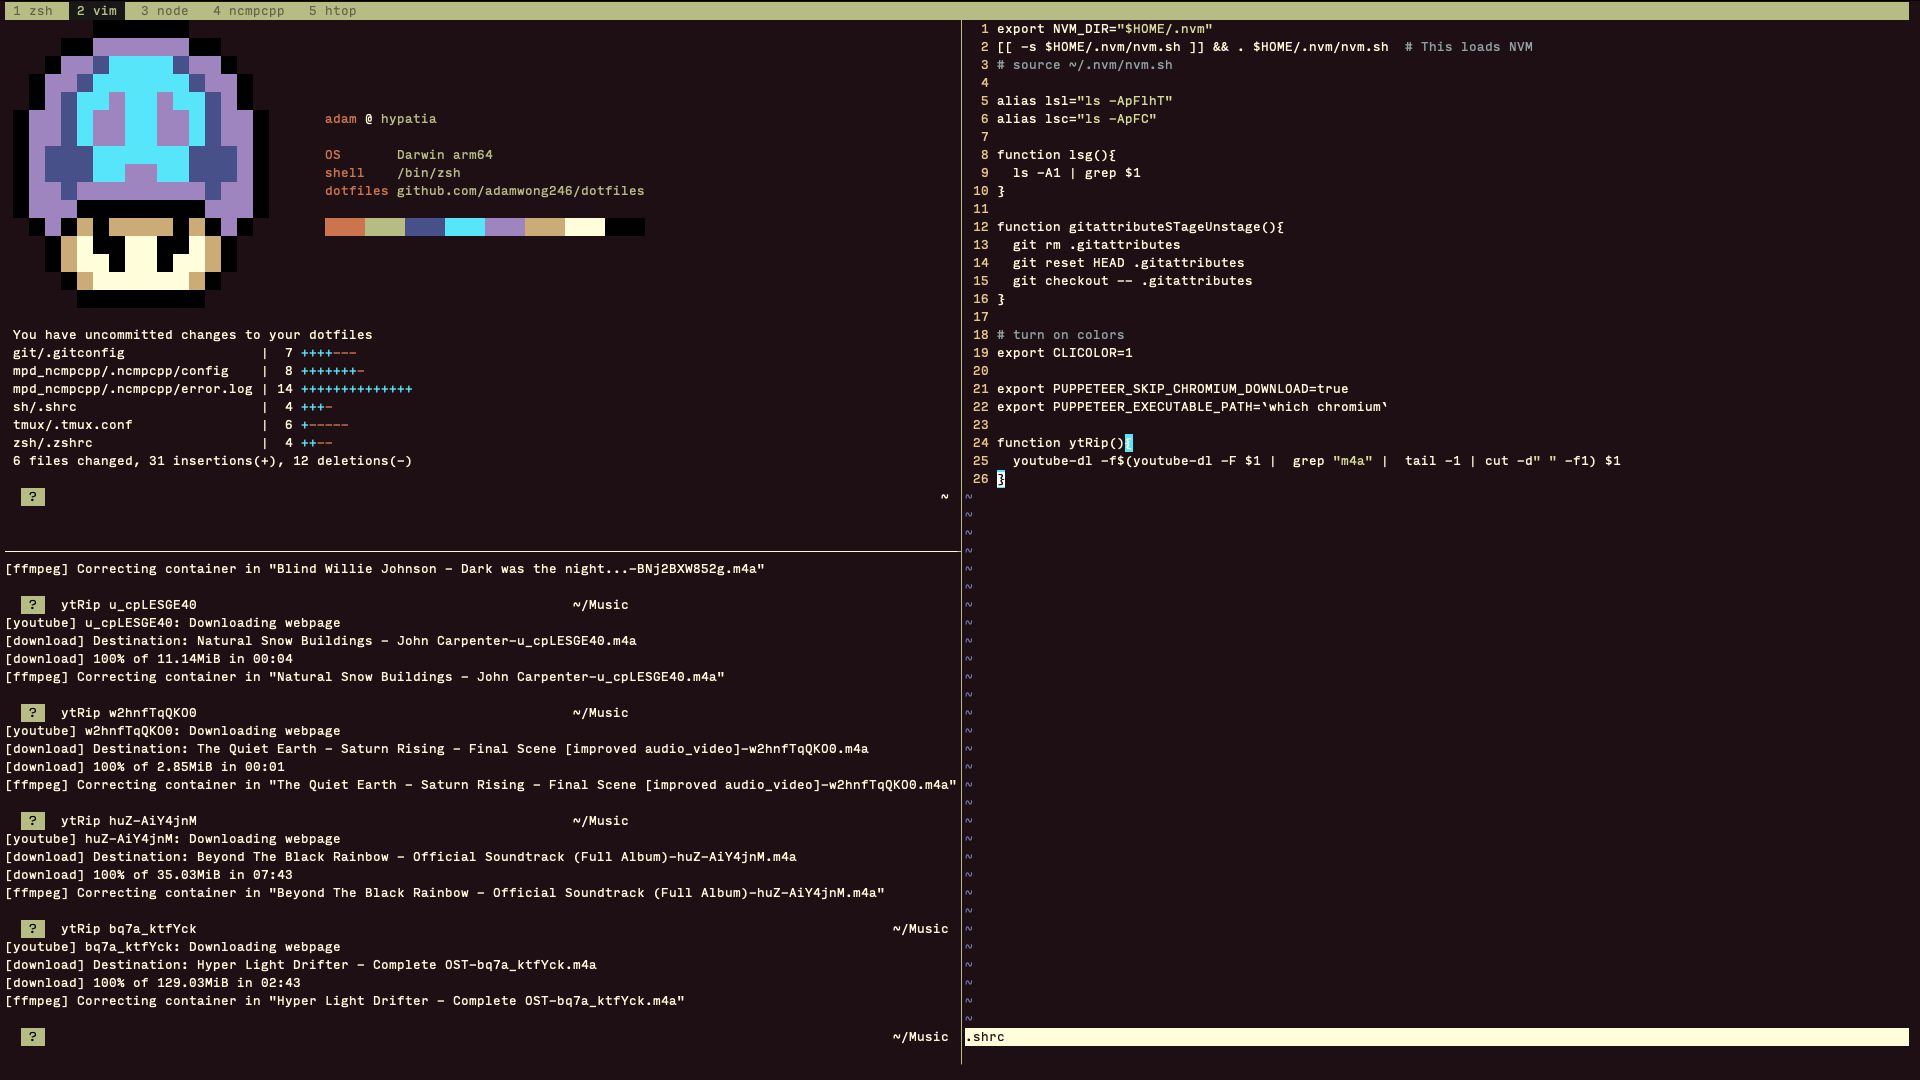Click the prompt badge before ytRip u_cpLESGE40
Screen dimensions: 1920x1080
point(33,605)
